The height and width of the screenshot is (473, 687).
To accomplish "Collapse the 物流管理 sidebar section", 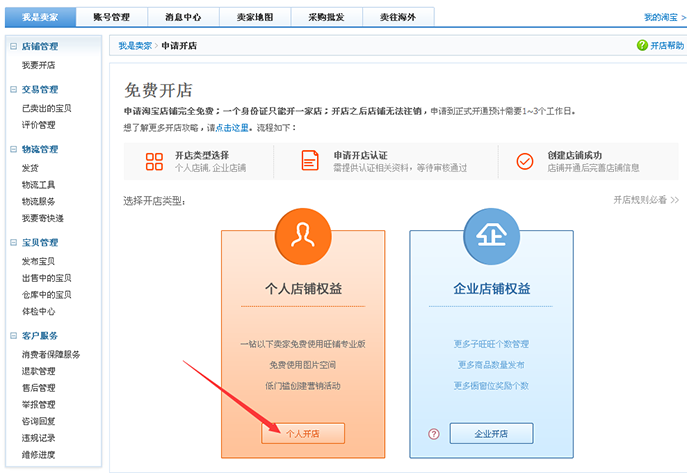I will (x=14, y=149).
